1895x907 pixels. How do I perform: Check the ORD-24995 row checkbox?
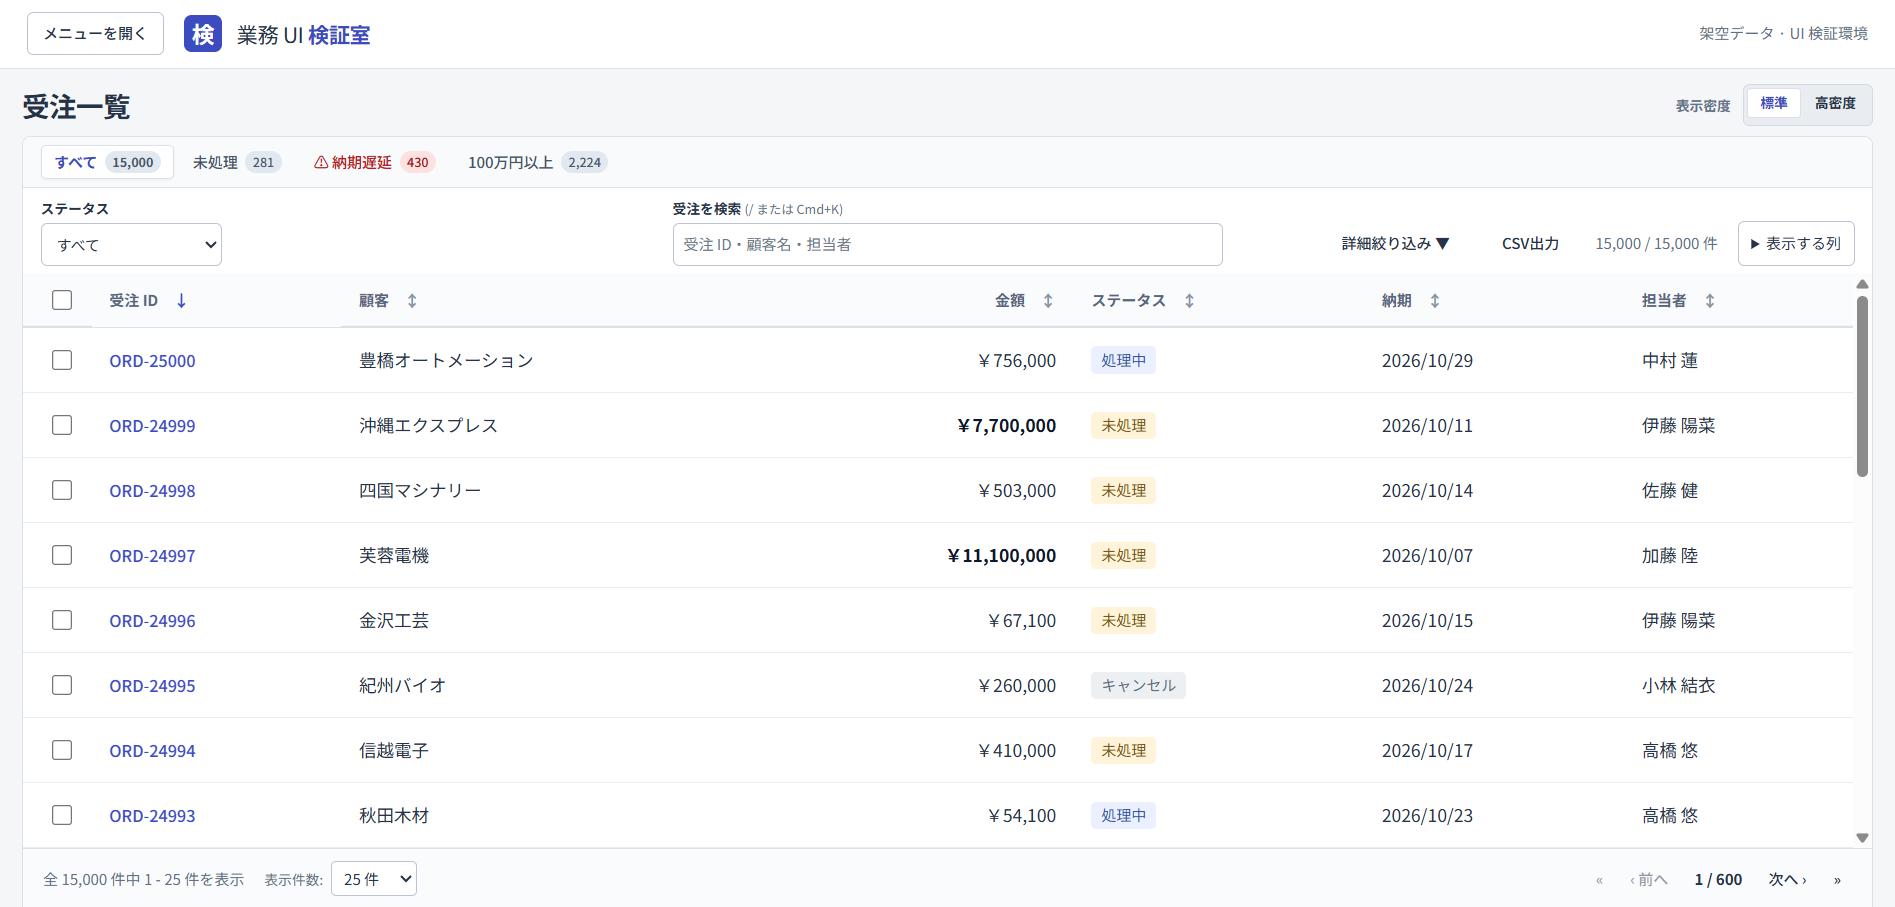pos(62,685)
